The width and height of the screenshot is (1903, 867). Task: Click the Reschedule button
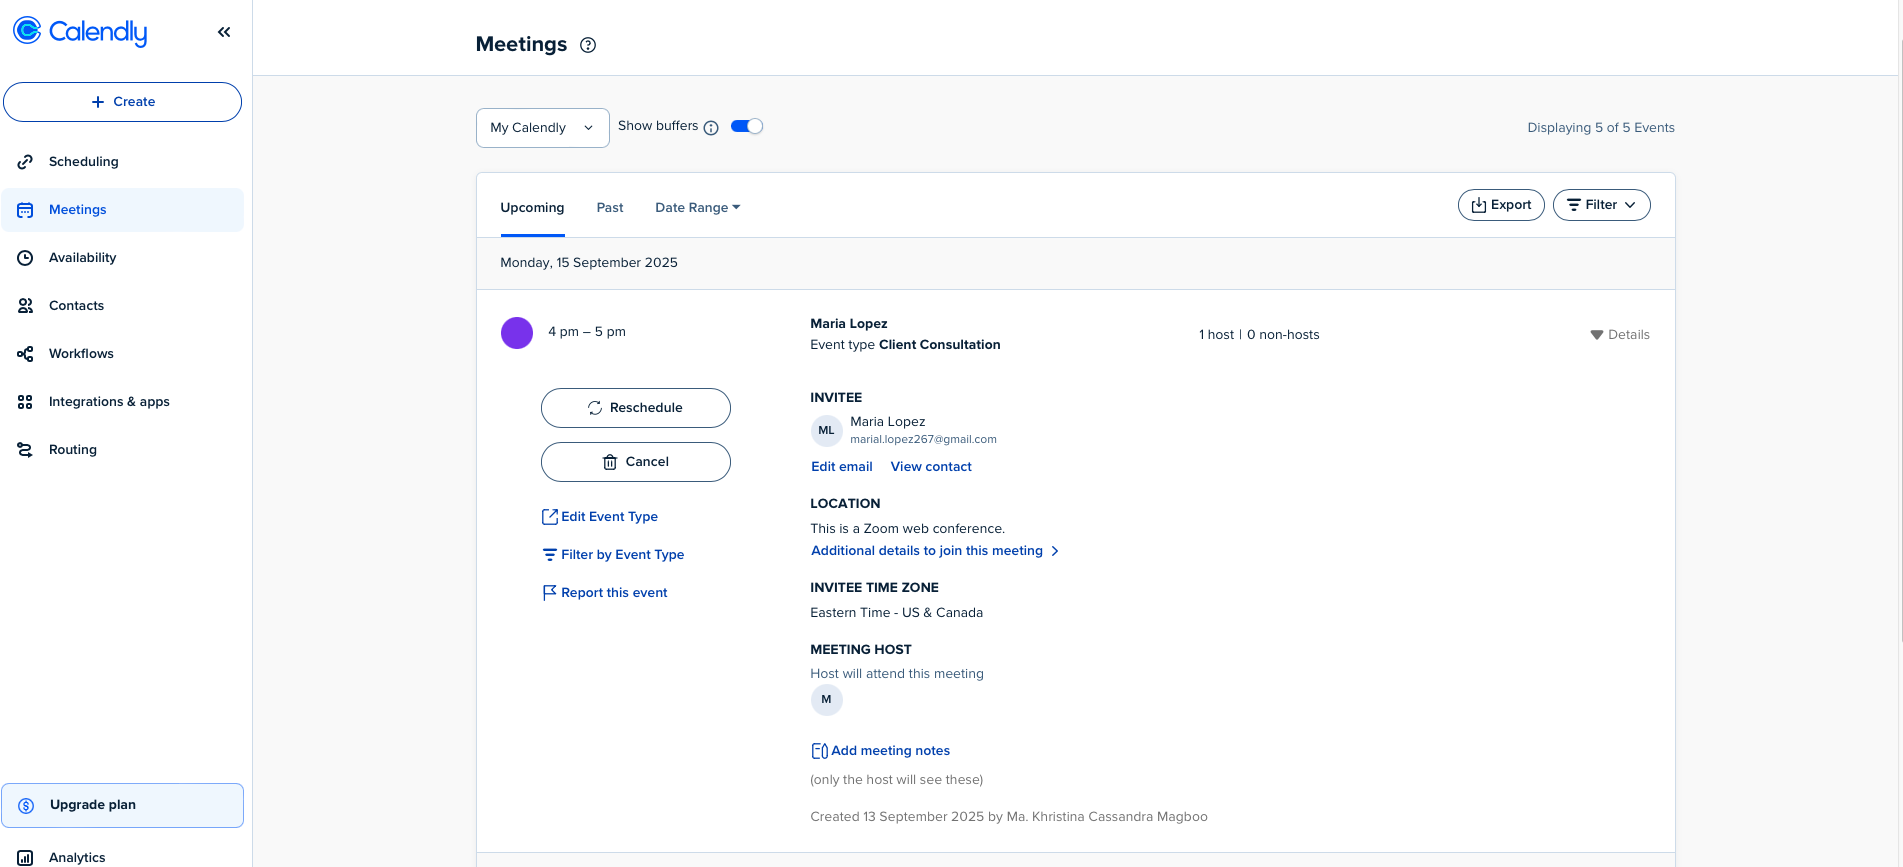pyautogui.click(x=635, y=408)
